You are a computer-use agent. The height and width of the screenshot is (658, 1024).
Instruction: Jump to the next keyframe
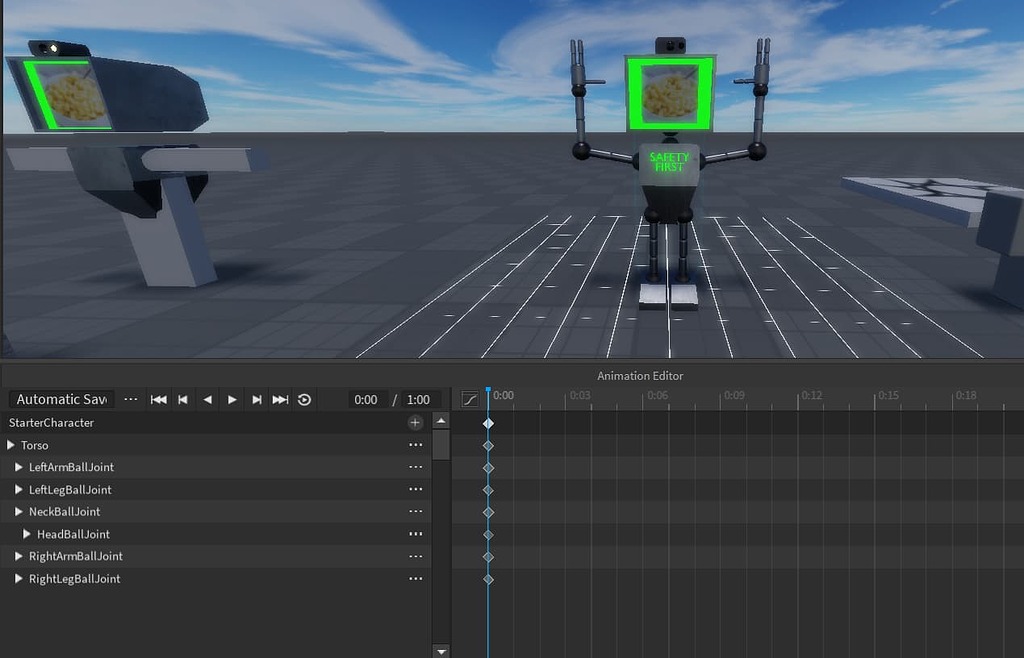pos(257,399)
